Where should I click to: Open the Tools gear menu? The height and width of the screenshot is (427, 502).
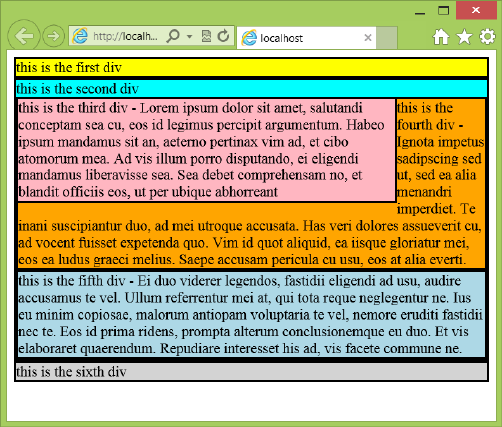click(x=487, y=36)
